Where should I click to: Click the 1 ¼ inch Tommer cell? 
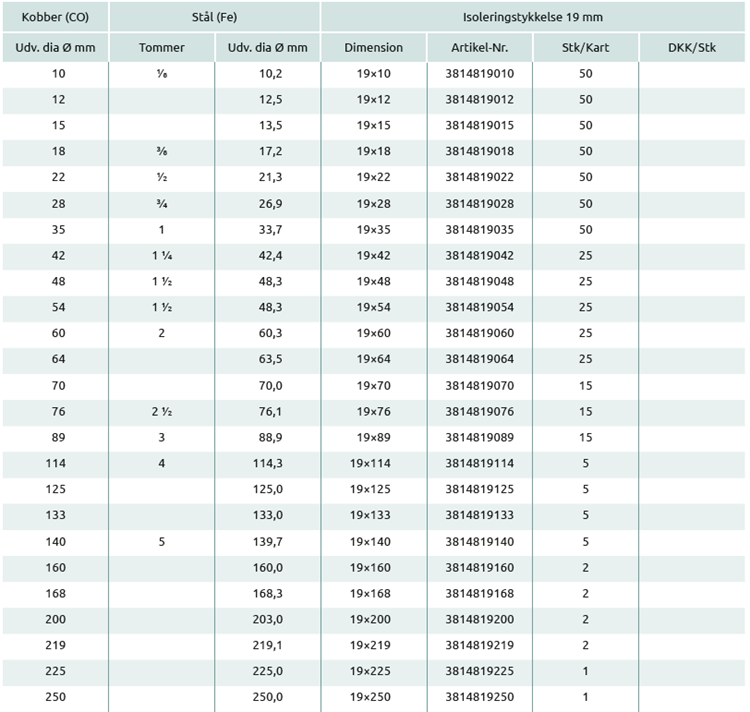[162, 255]
